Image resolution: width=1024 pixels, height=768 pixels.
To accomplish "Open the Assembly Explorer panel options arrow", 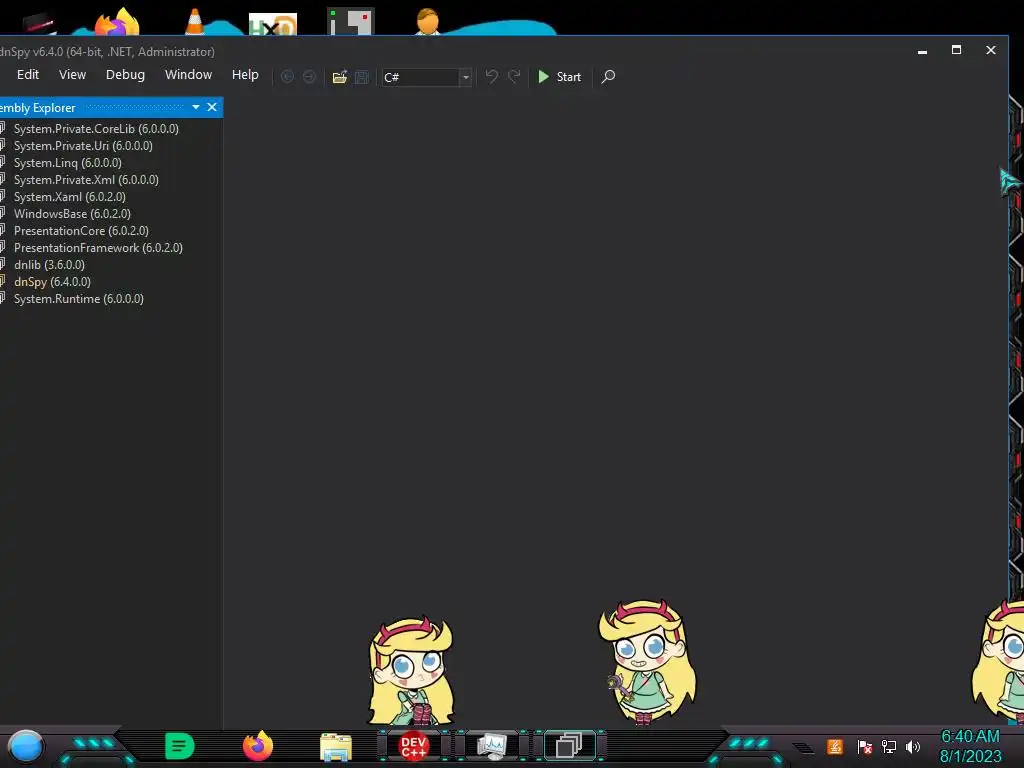I will pos(196,107).
